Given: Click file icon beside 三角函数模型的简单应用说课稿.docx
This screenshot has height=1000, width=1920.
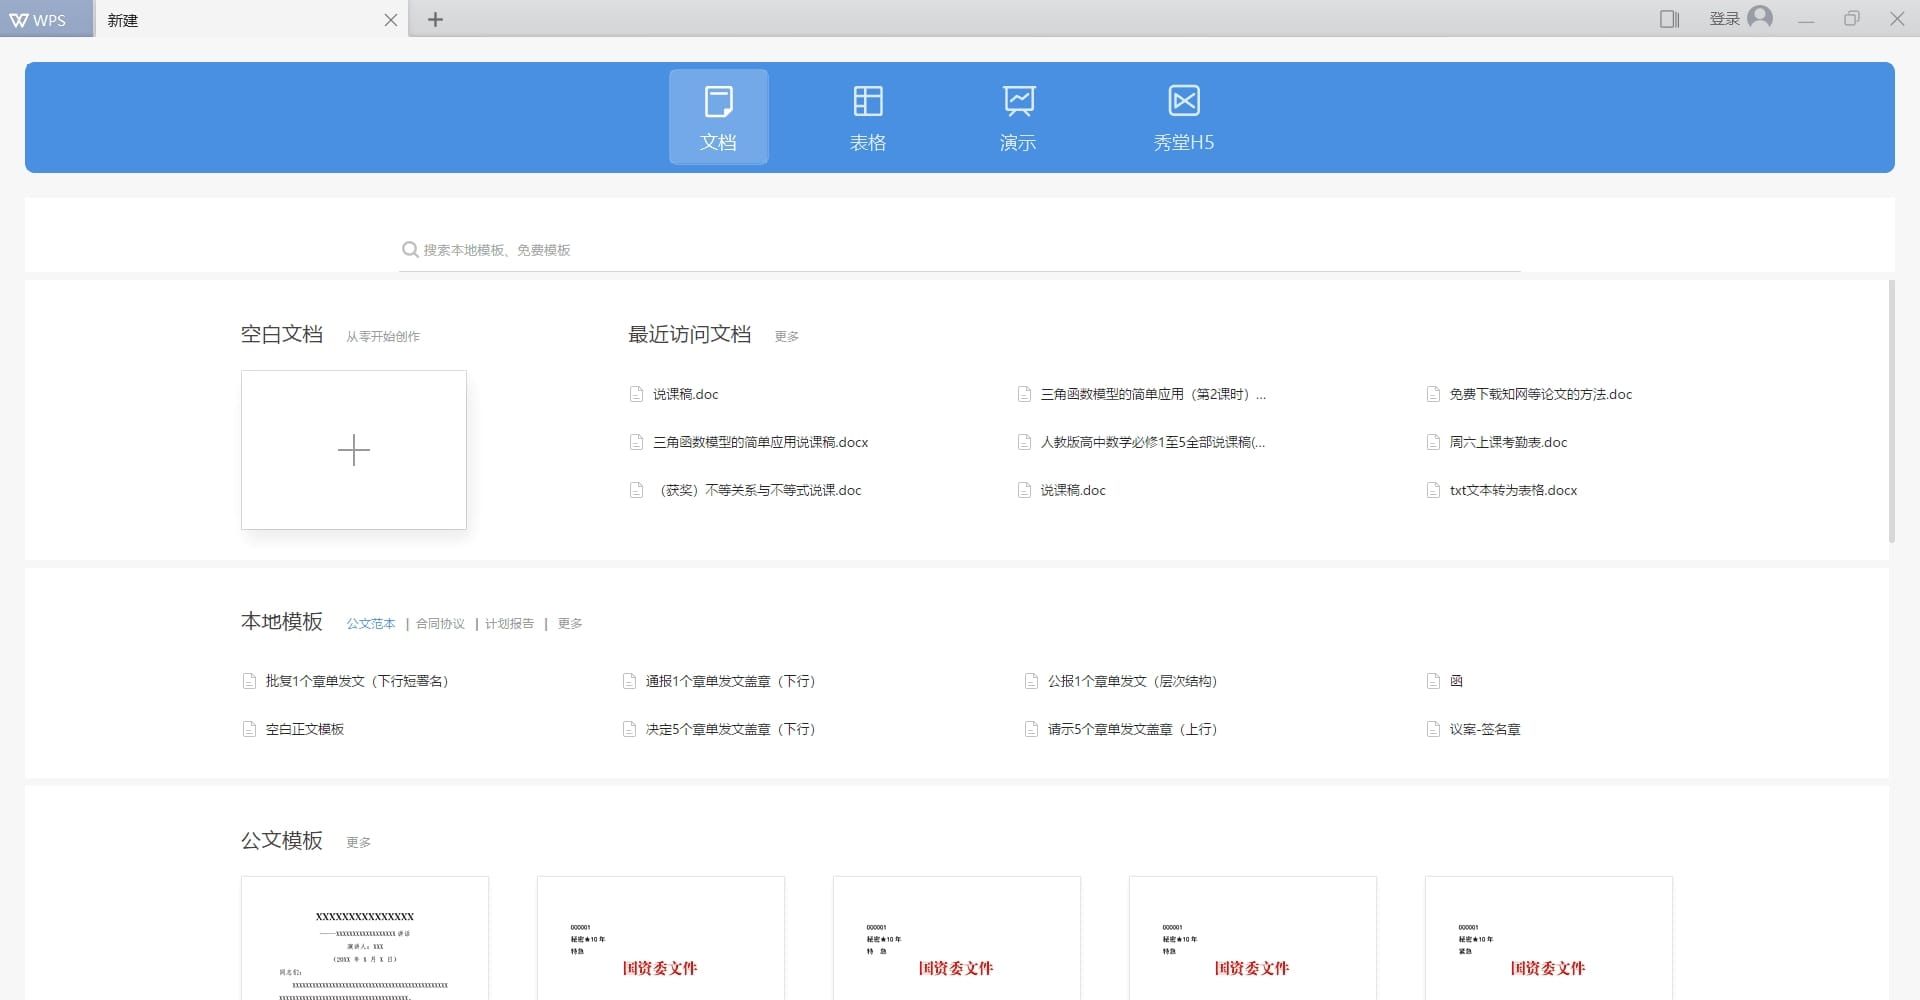Looking at the screenshot, I should [636, 442].
